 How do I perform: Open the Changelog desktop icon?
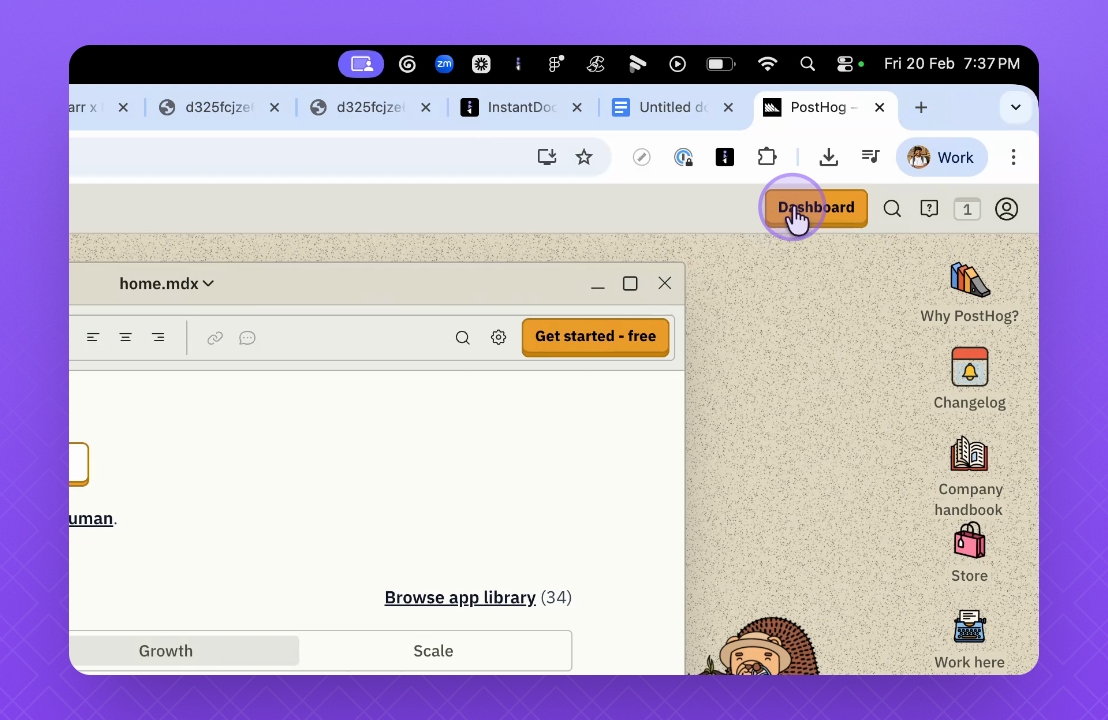tap(970, 379)
